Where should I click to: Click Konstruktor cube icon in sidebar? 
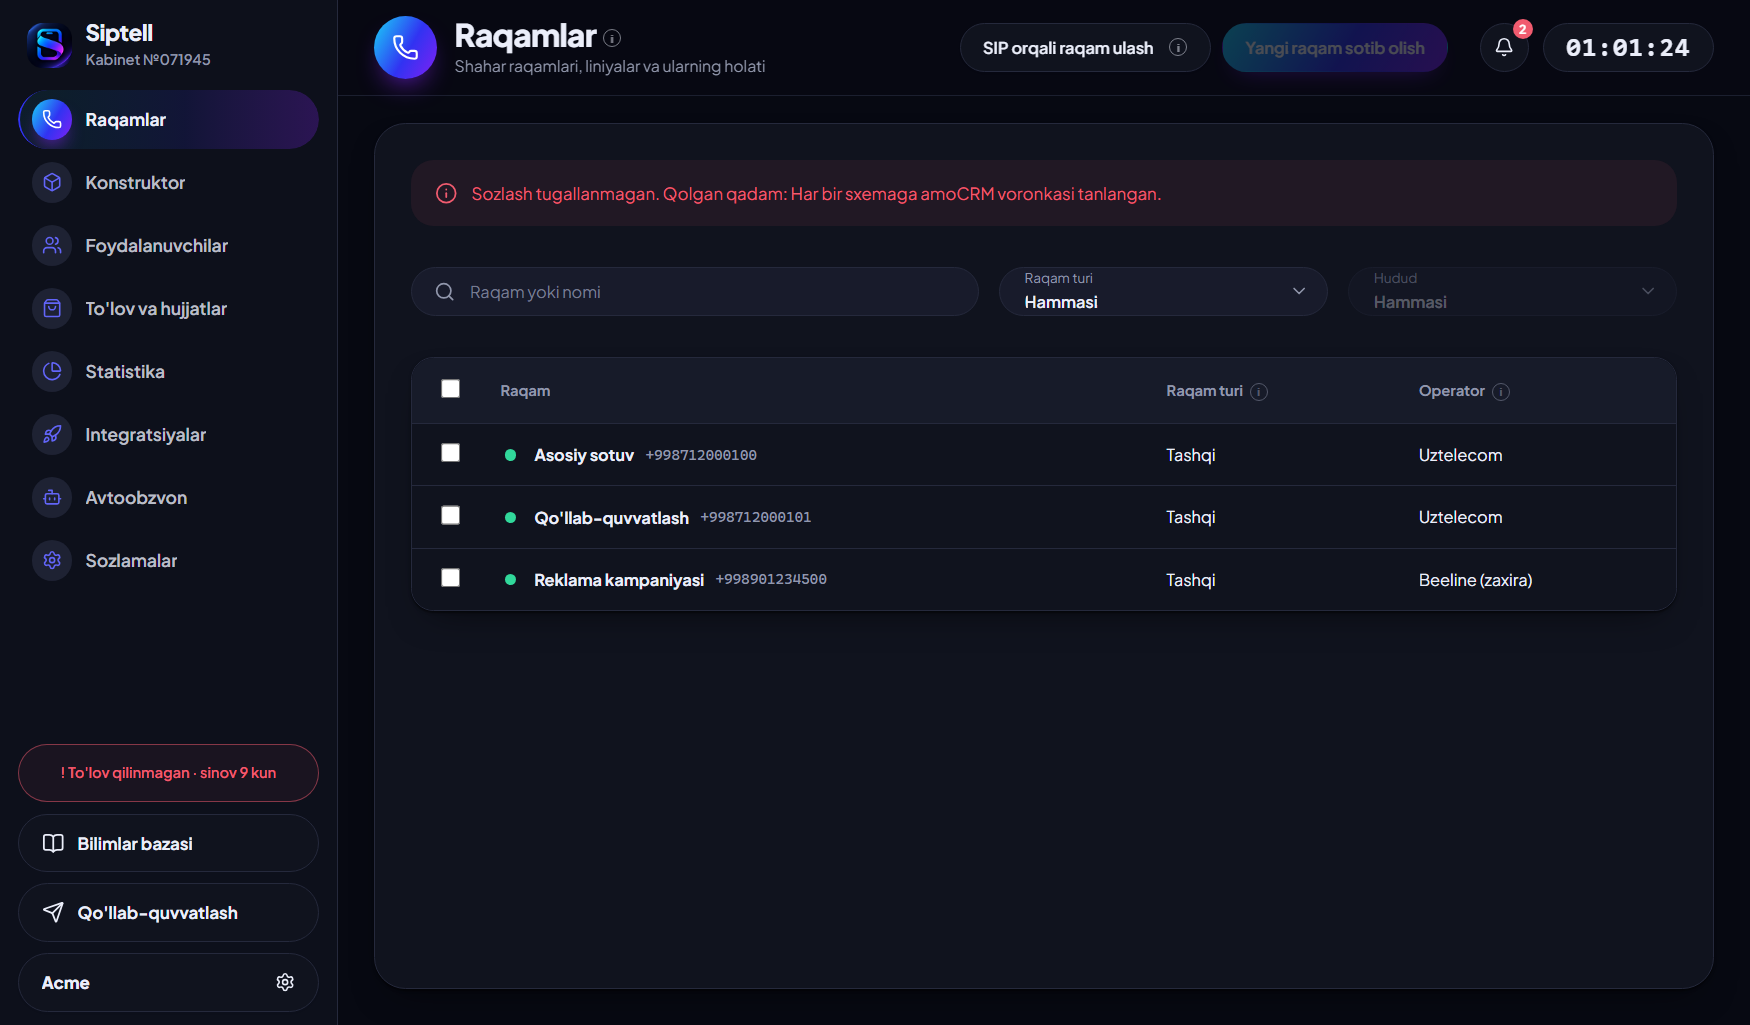pyautogui.click(x=52, y=183)
